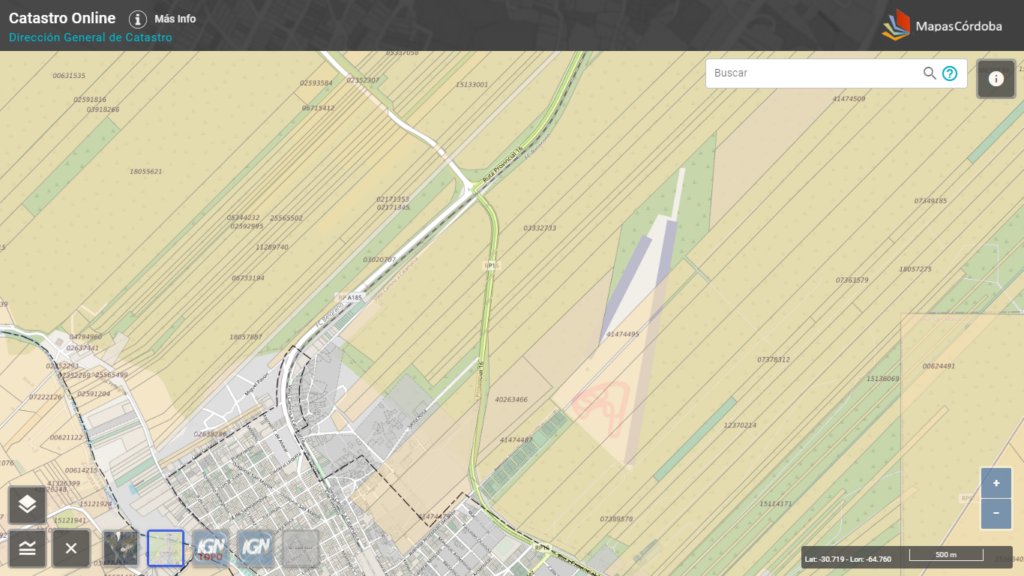Click the search magnifier icon

tap(929, 73)
